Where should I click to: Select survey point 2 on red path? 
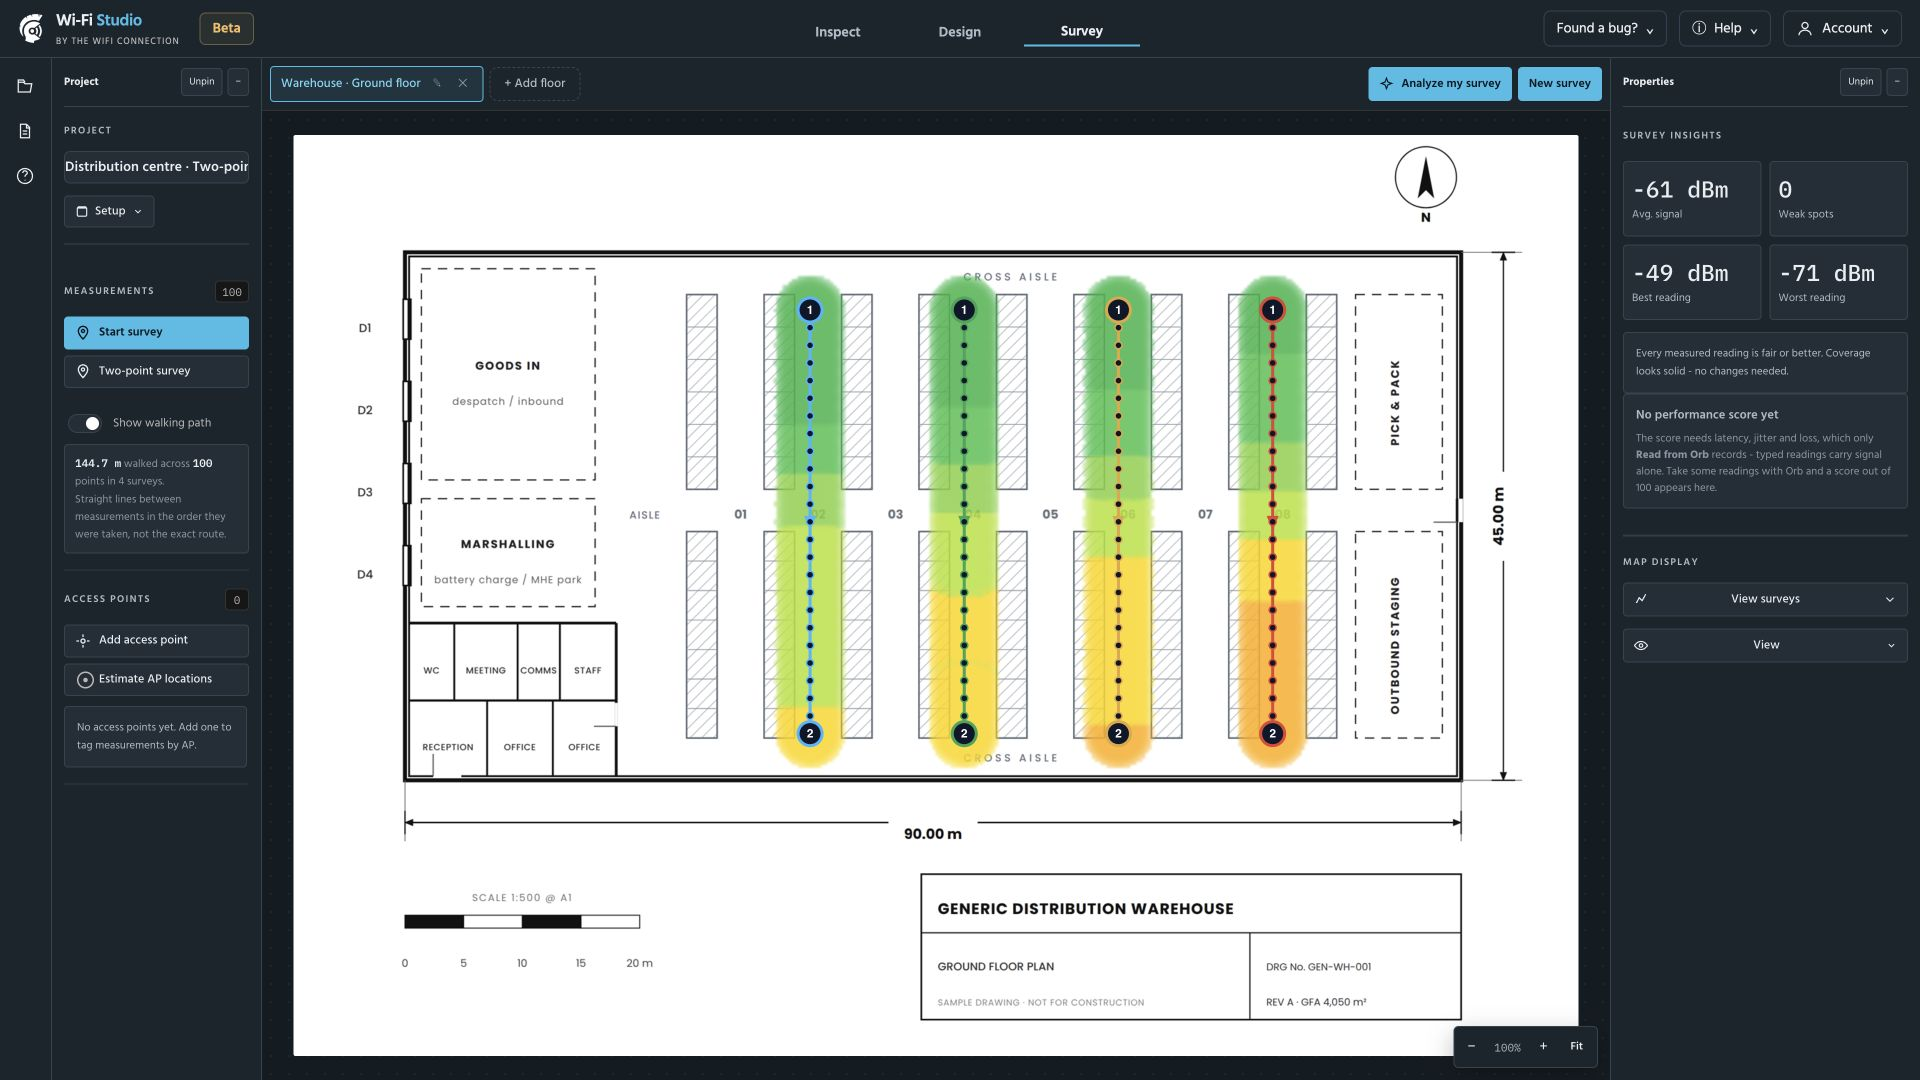(1272, 734)
